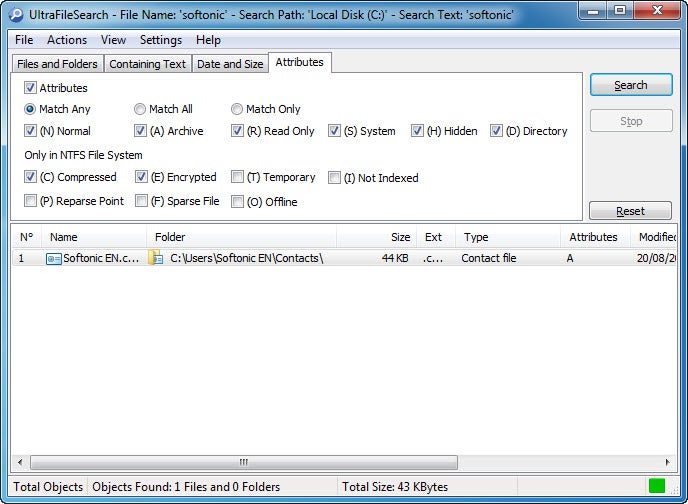Image resolution: width=688 pixels, height=504 pixels.
Task: Click the Total Size: 43 KBytes status text
Action: pyautogui.click(x=395, y=486)
